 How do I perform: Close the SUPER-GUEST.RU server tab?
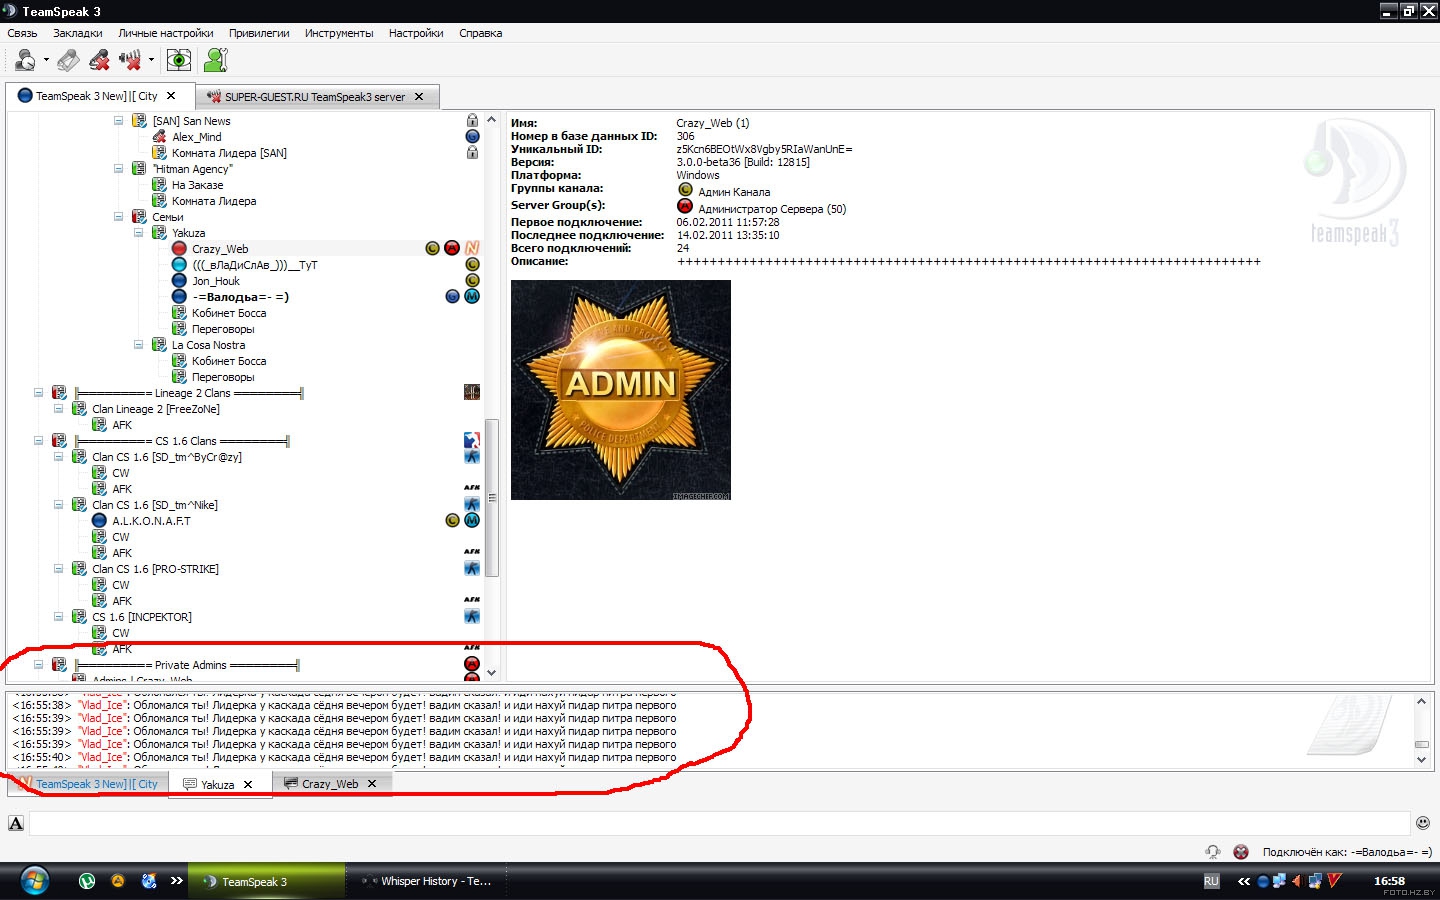[x=419, y=97]
